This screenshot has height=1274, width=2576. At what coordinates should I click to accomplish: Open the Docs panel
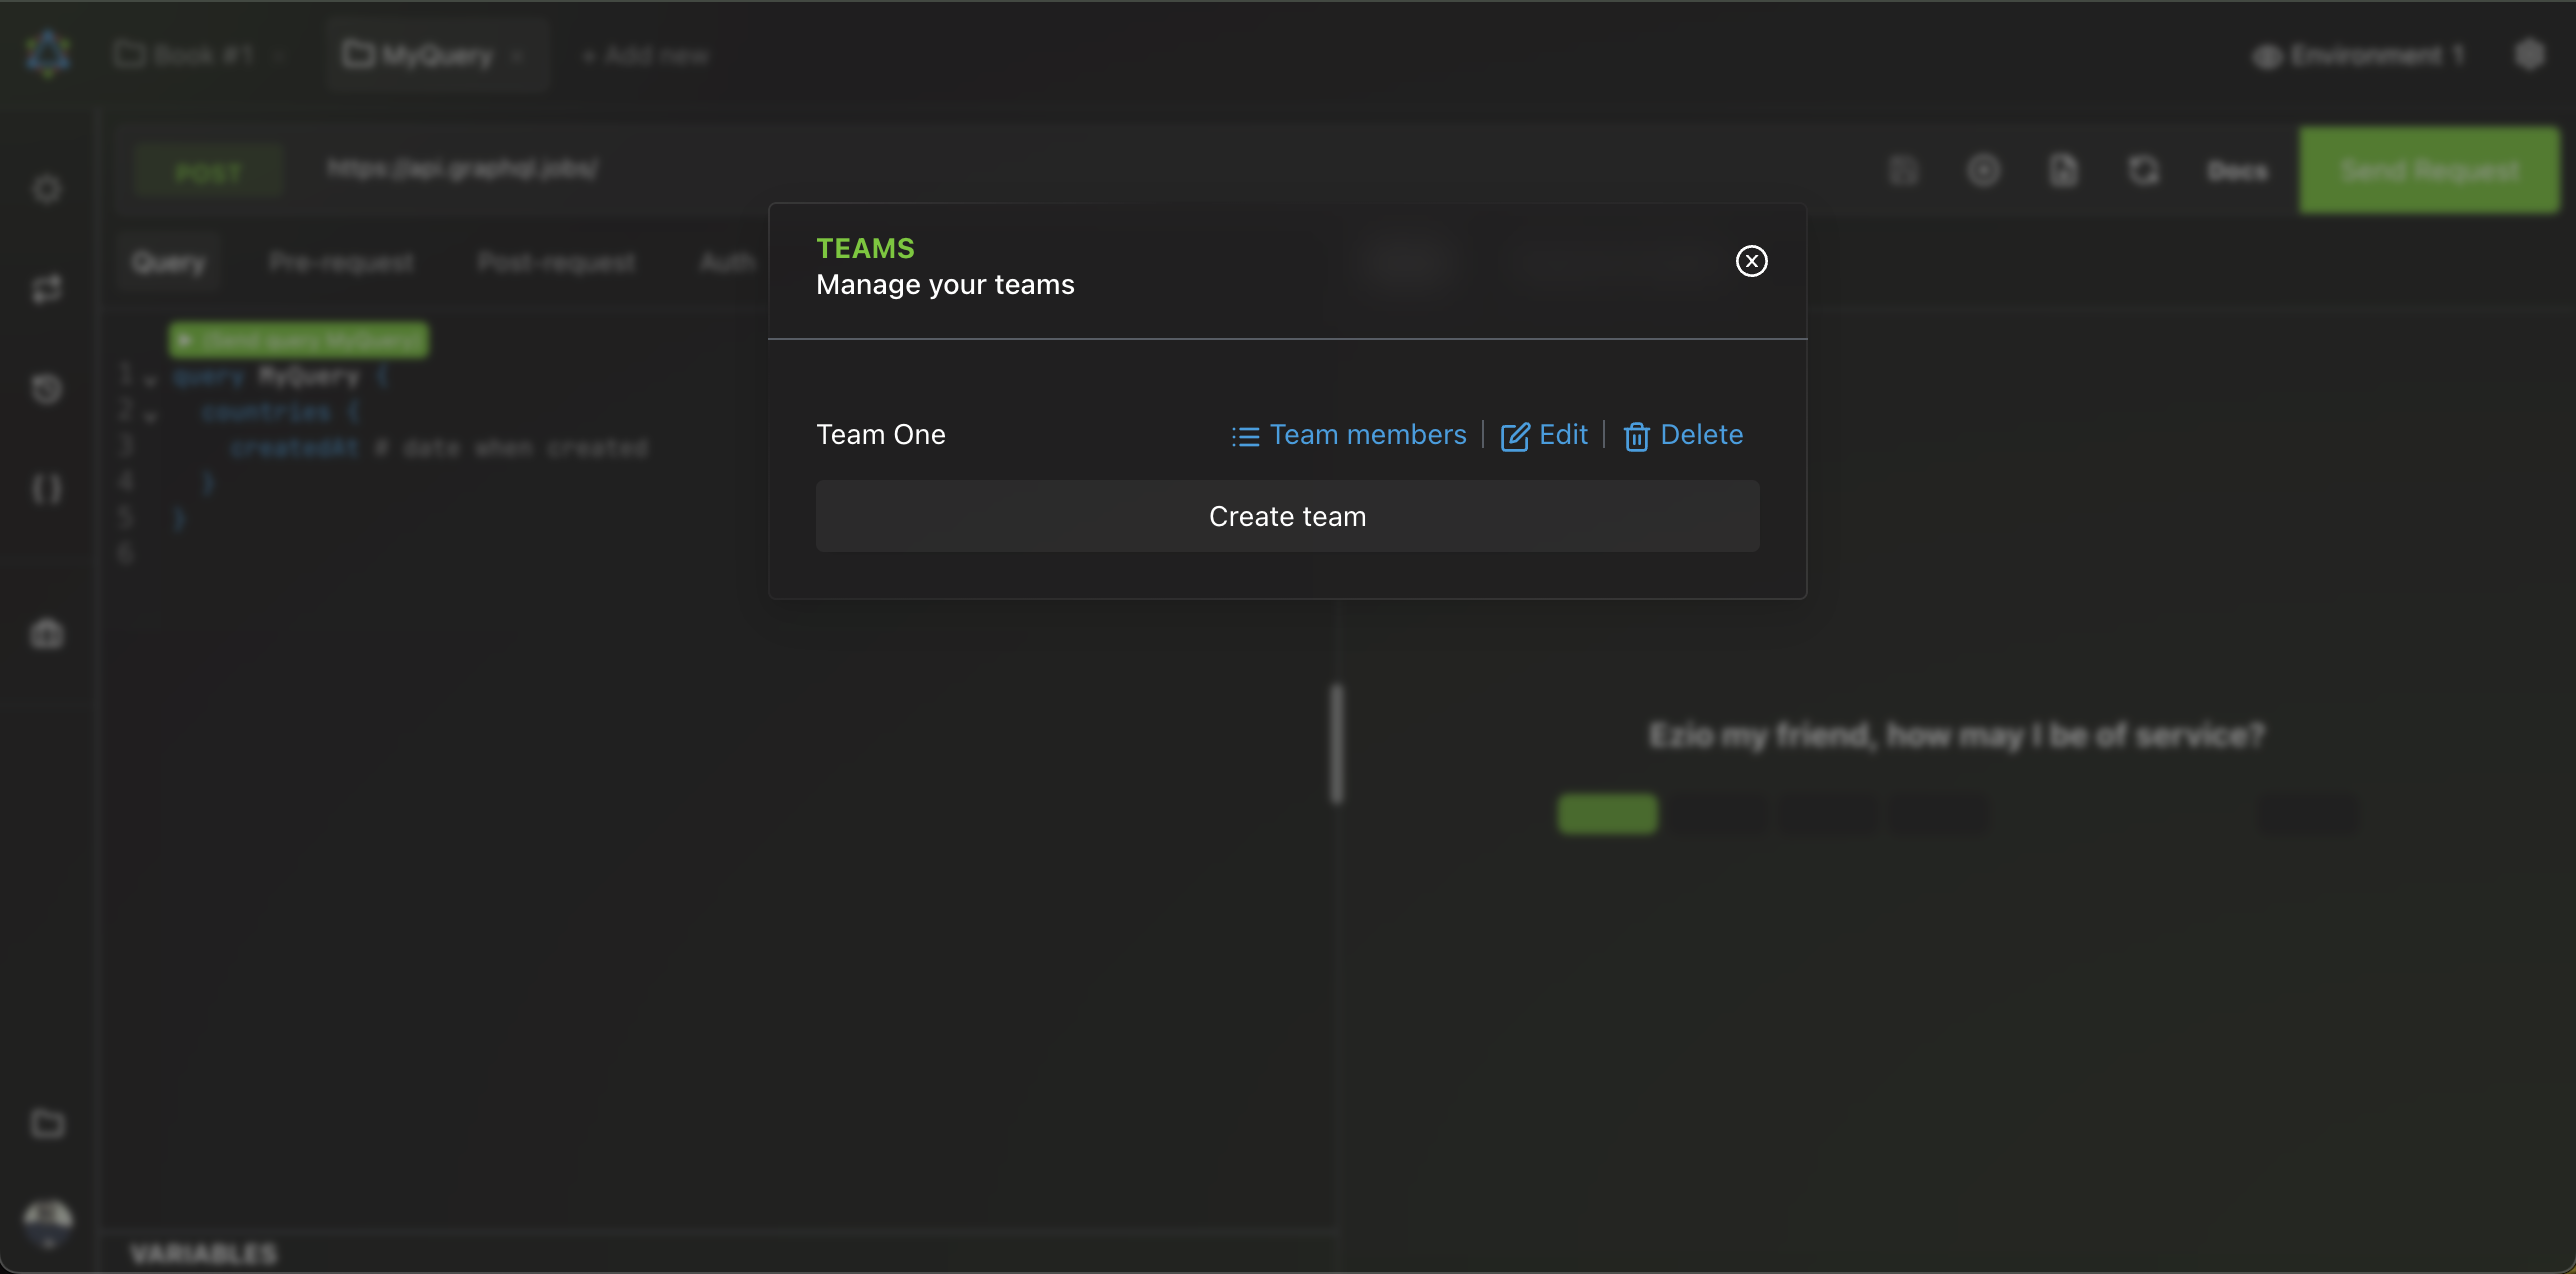(2237, 171)
